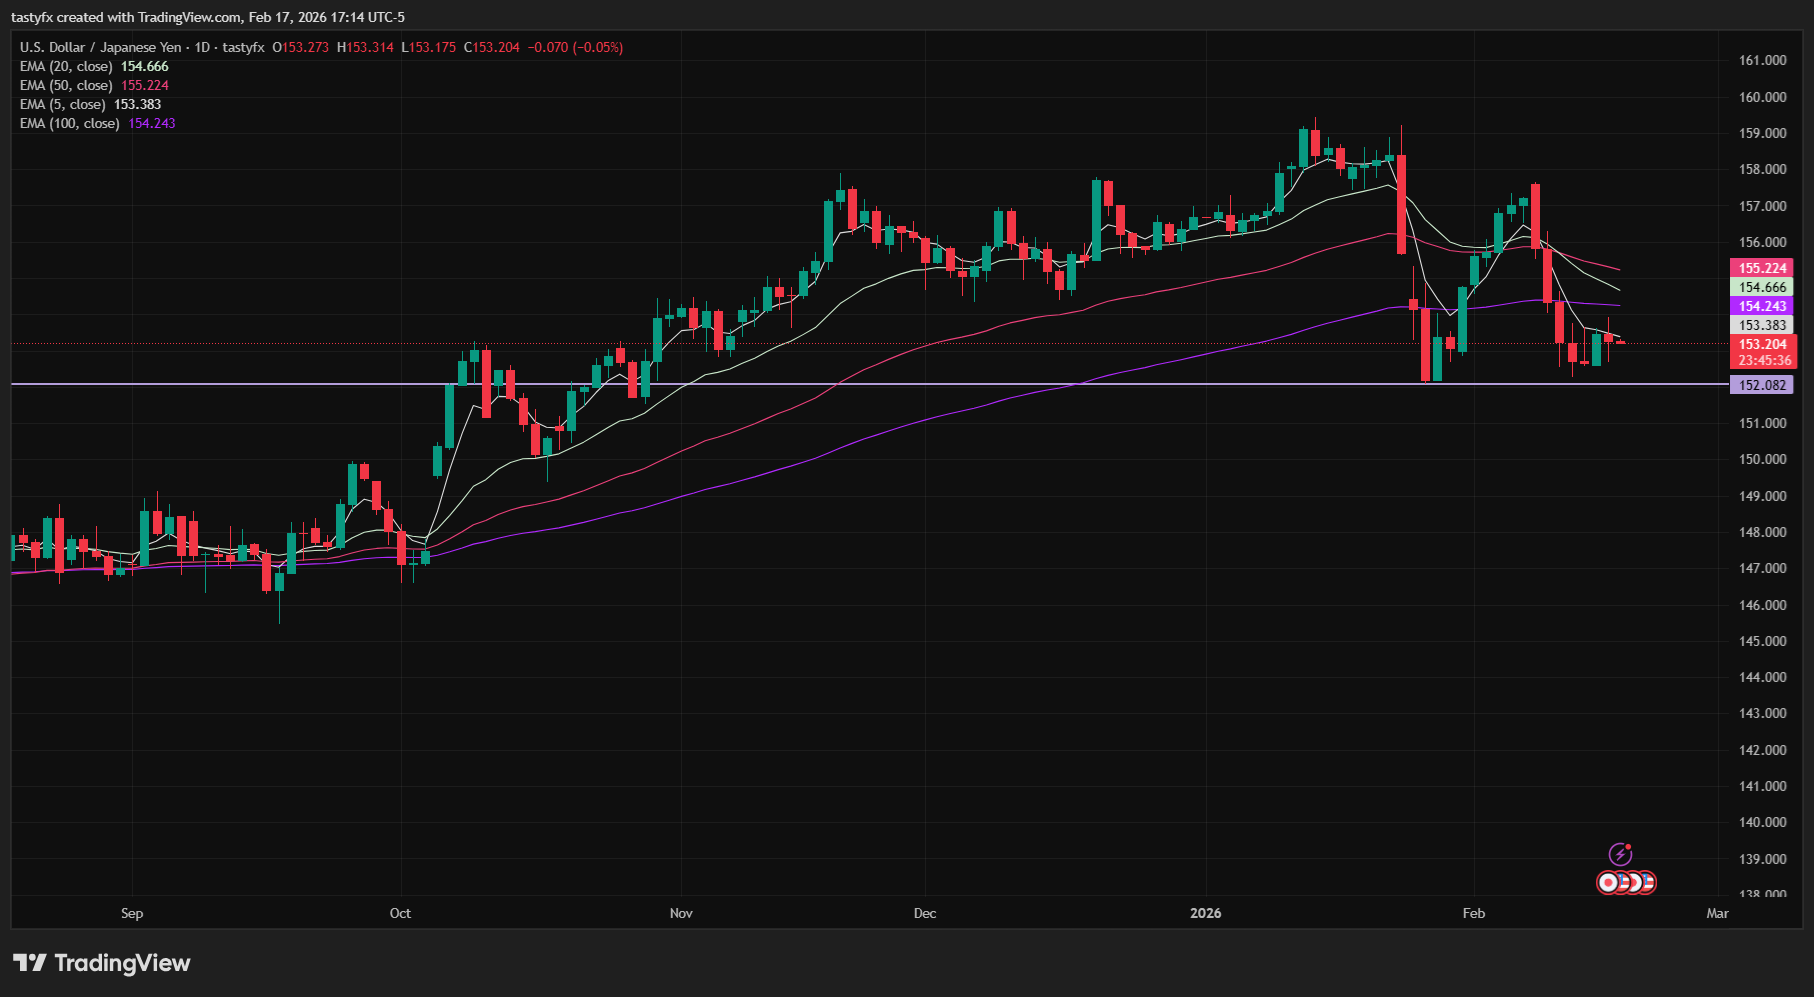Click the rightmost US flag event badge
Viewport: 1814px width, 997px height.
click(1648, 881)
